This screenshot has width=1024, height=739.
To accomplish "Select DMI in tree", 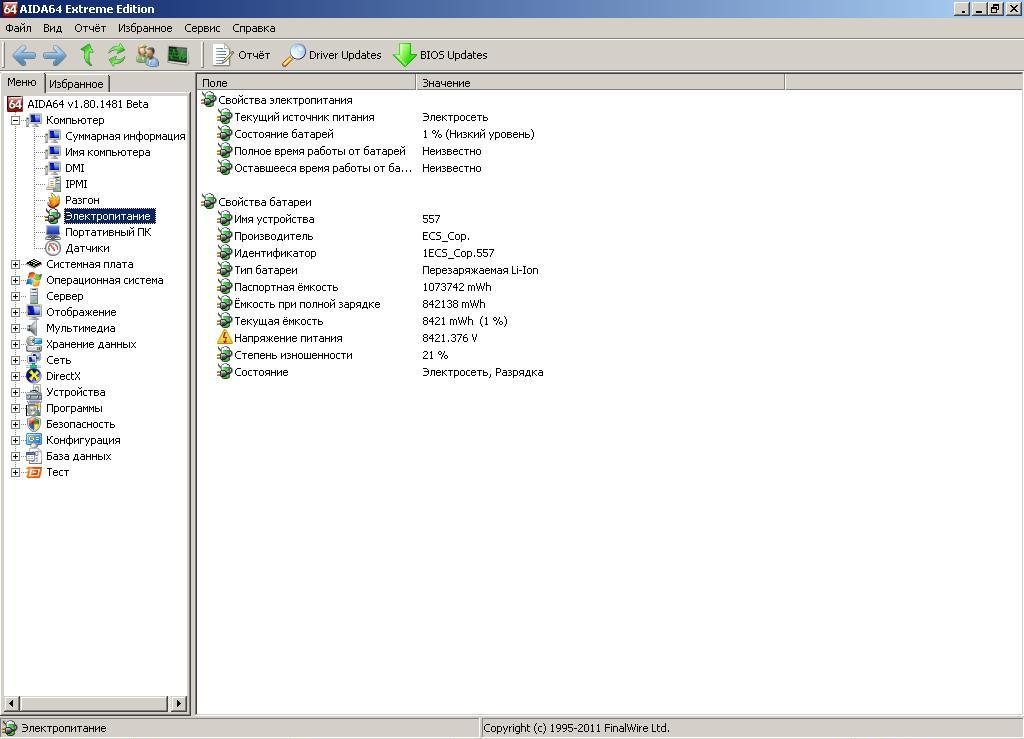I will 74,168.
